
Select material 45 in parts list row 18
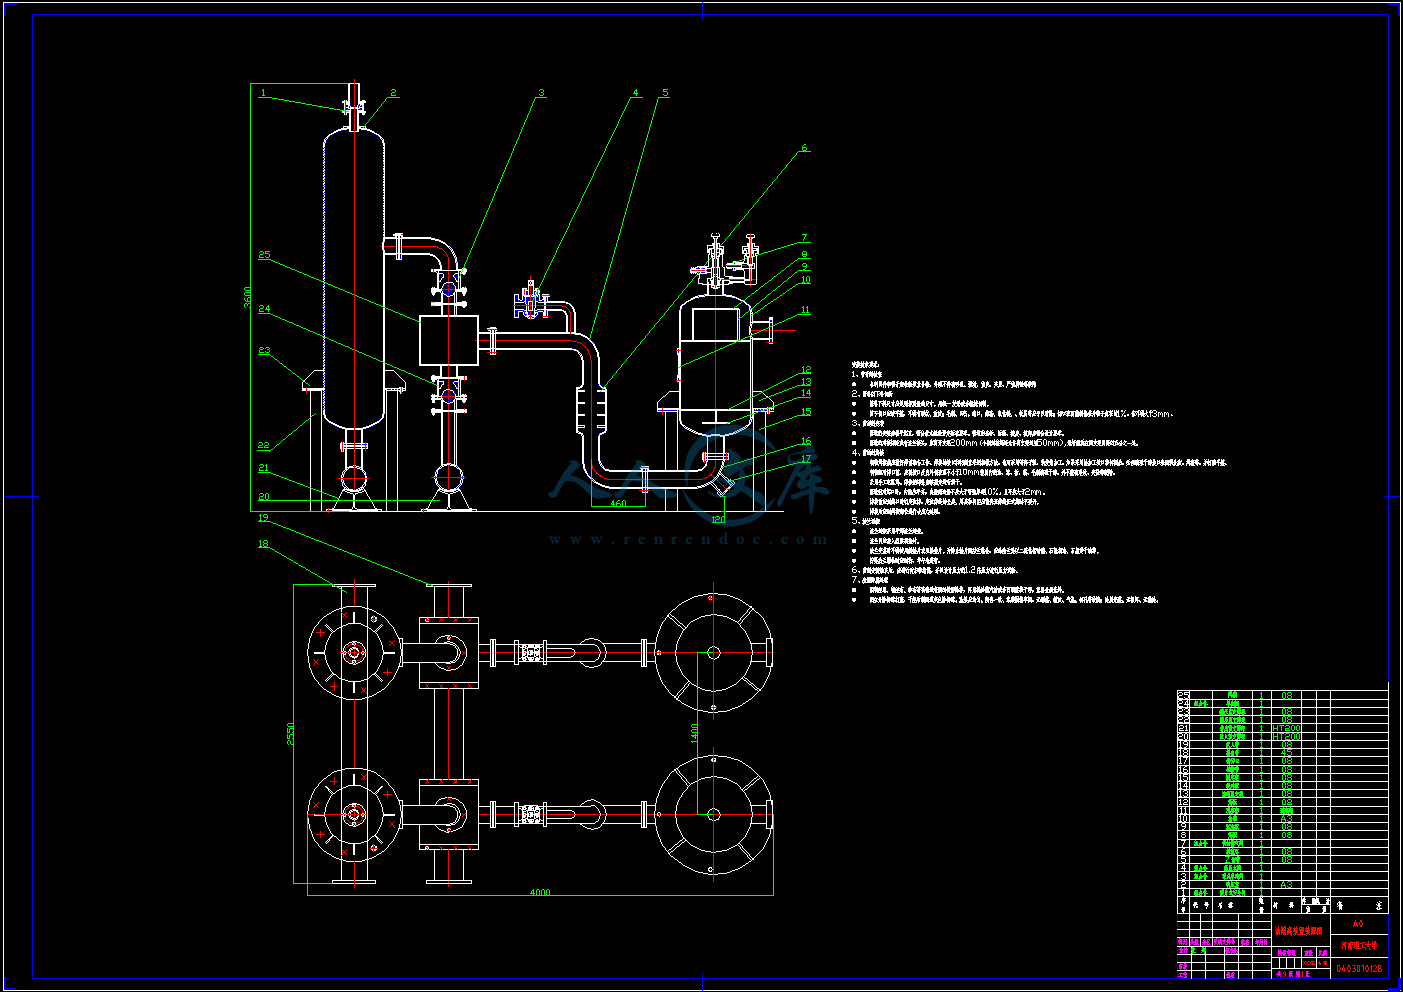click(x=1286, y=753)
